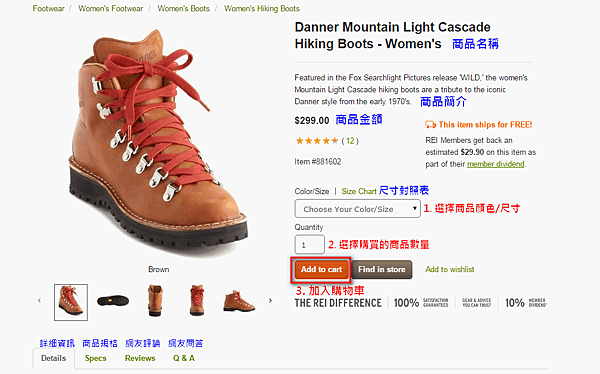
Task: Go to Women's Boots breadcrumb
Action: tap(184, 8)
